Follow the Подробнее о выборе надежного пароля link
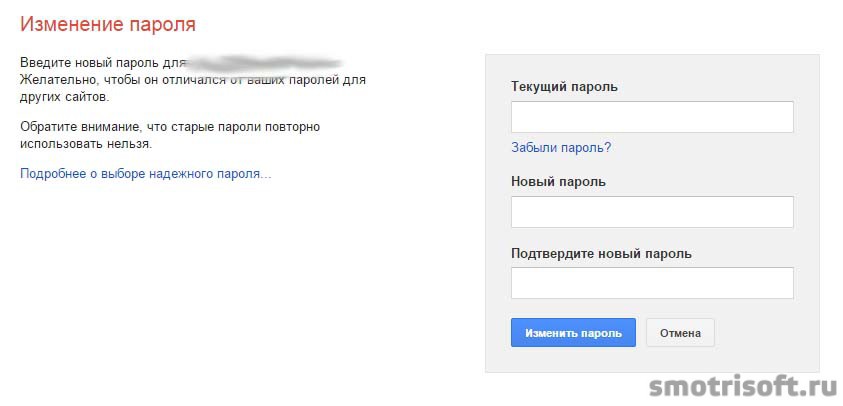 (x=146, y=174)
